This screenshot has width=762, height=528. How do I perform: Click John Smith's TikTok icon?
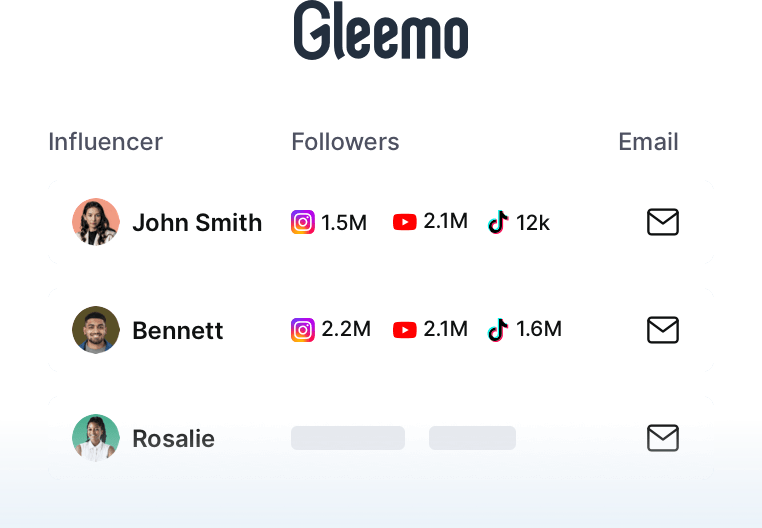click(x=498, y=222)
